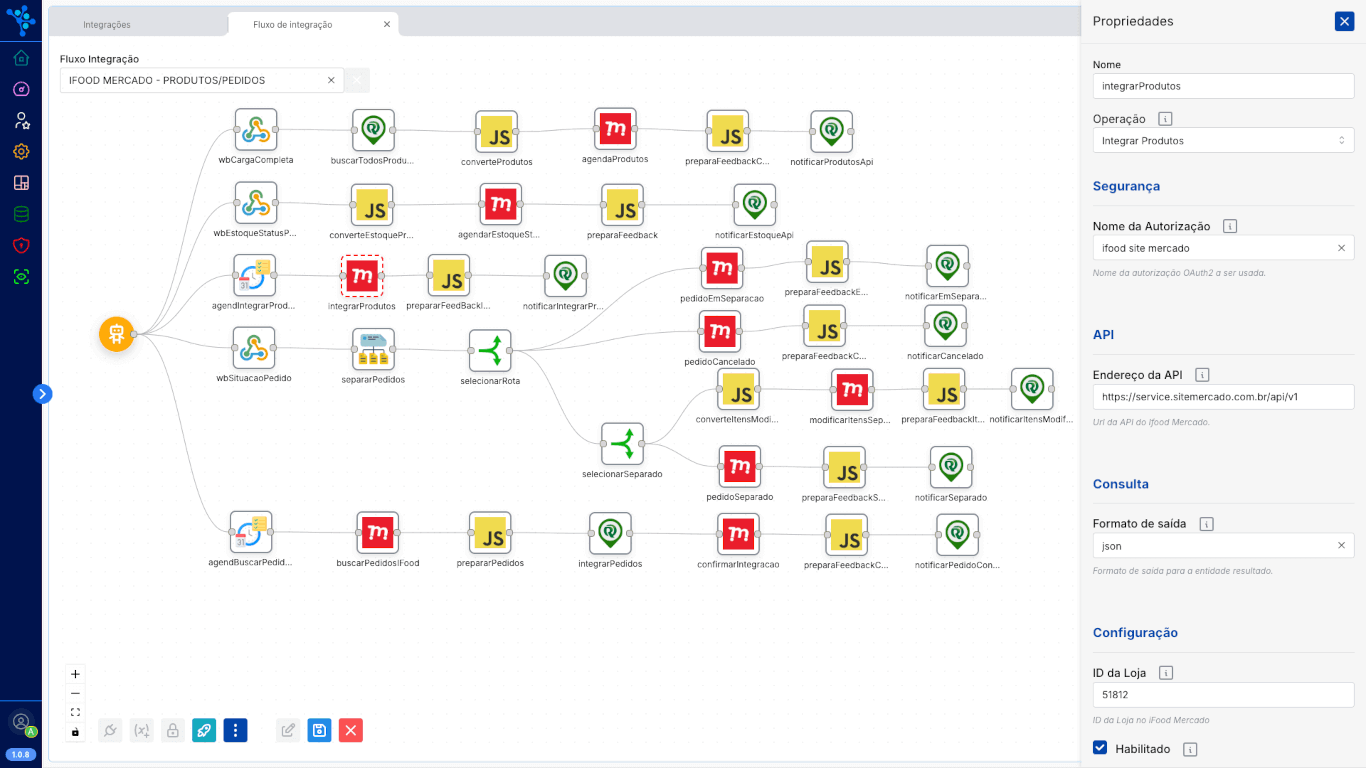The image size is (1366, 768).
Task: Open the shield security page in the sidebar
Action: (21, 245)
